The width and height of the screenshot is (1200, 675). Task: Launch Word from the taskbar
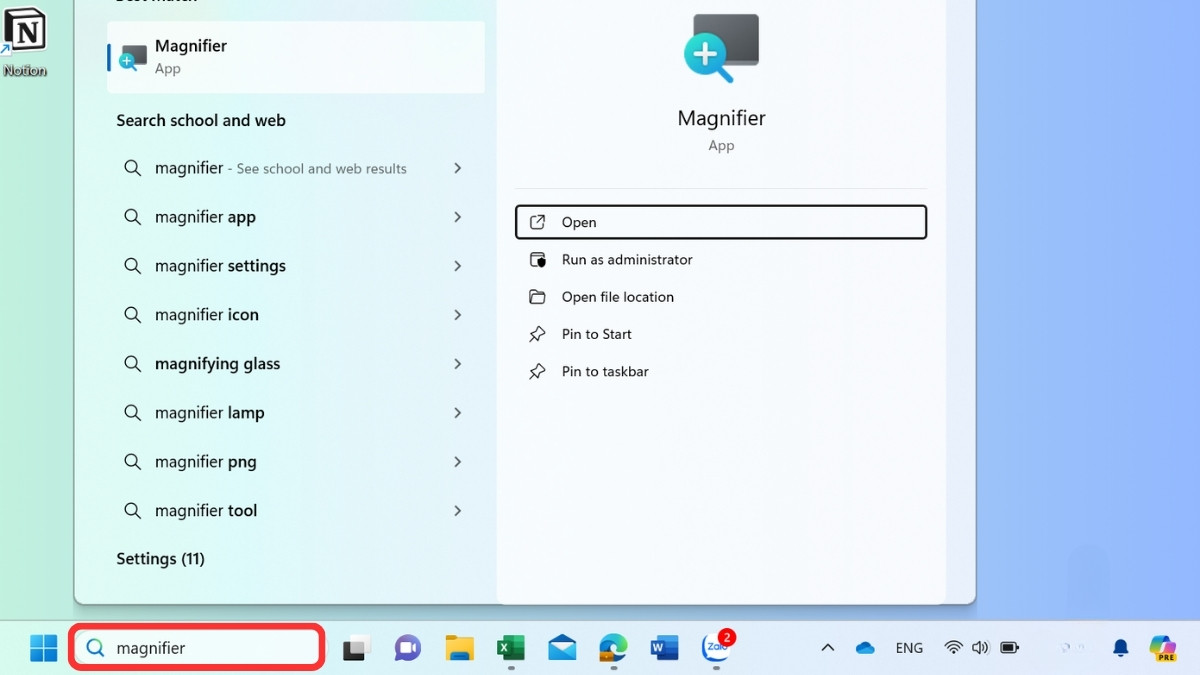point(664,648)
